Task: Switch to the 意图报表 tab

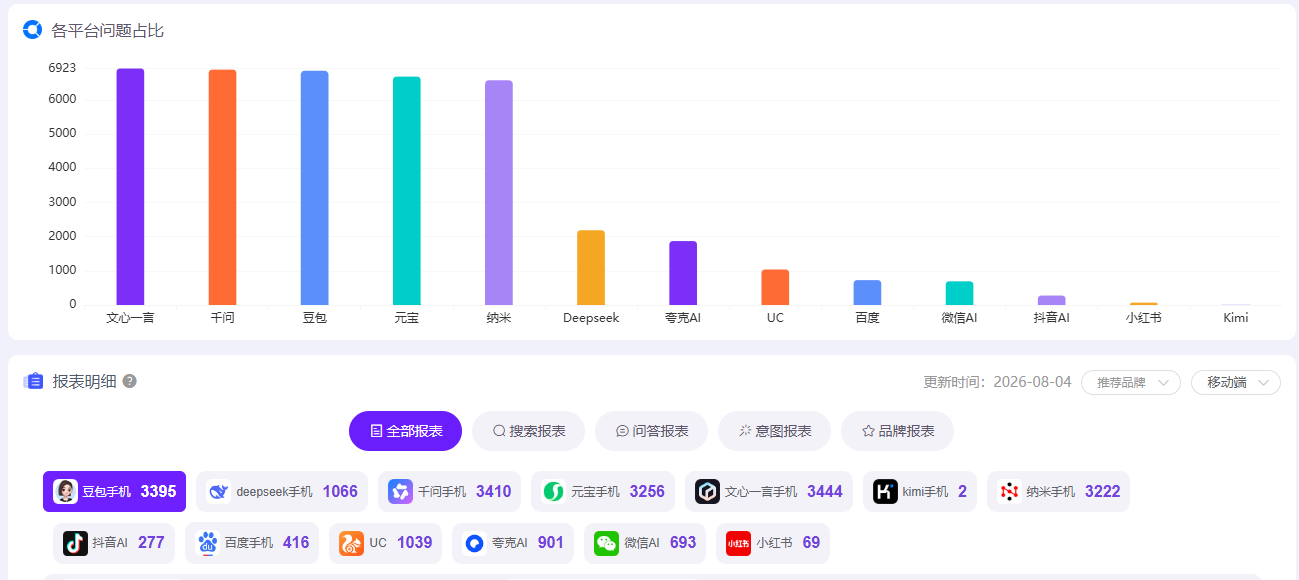Action: pos(774,431)
